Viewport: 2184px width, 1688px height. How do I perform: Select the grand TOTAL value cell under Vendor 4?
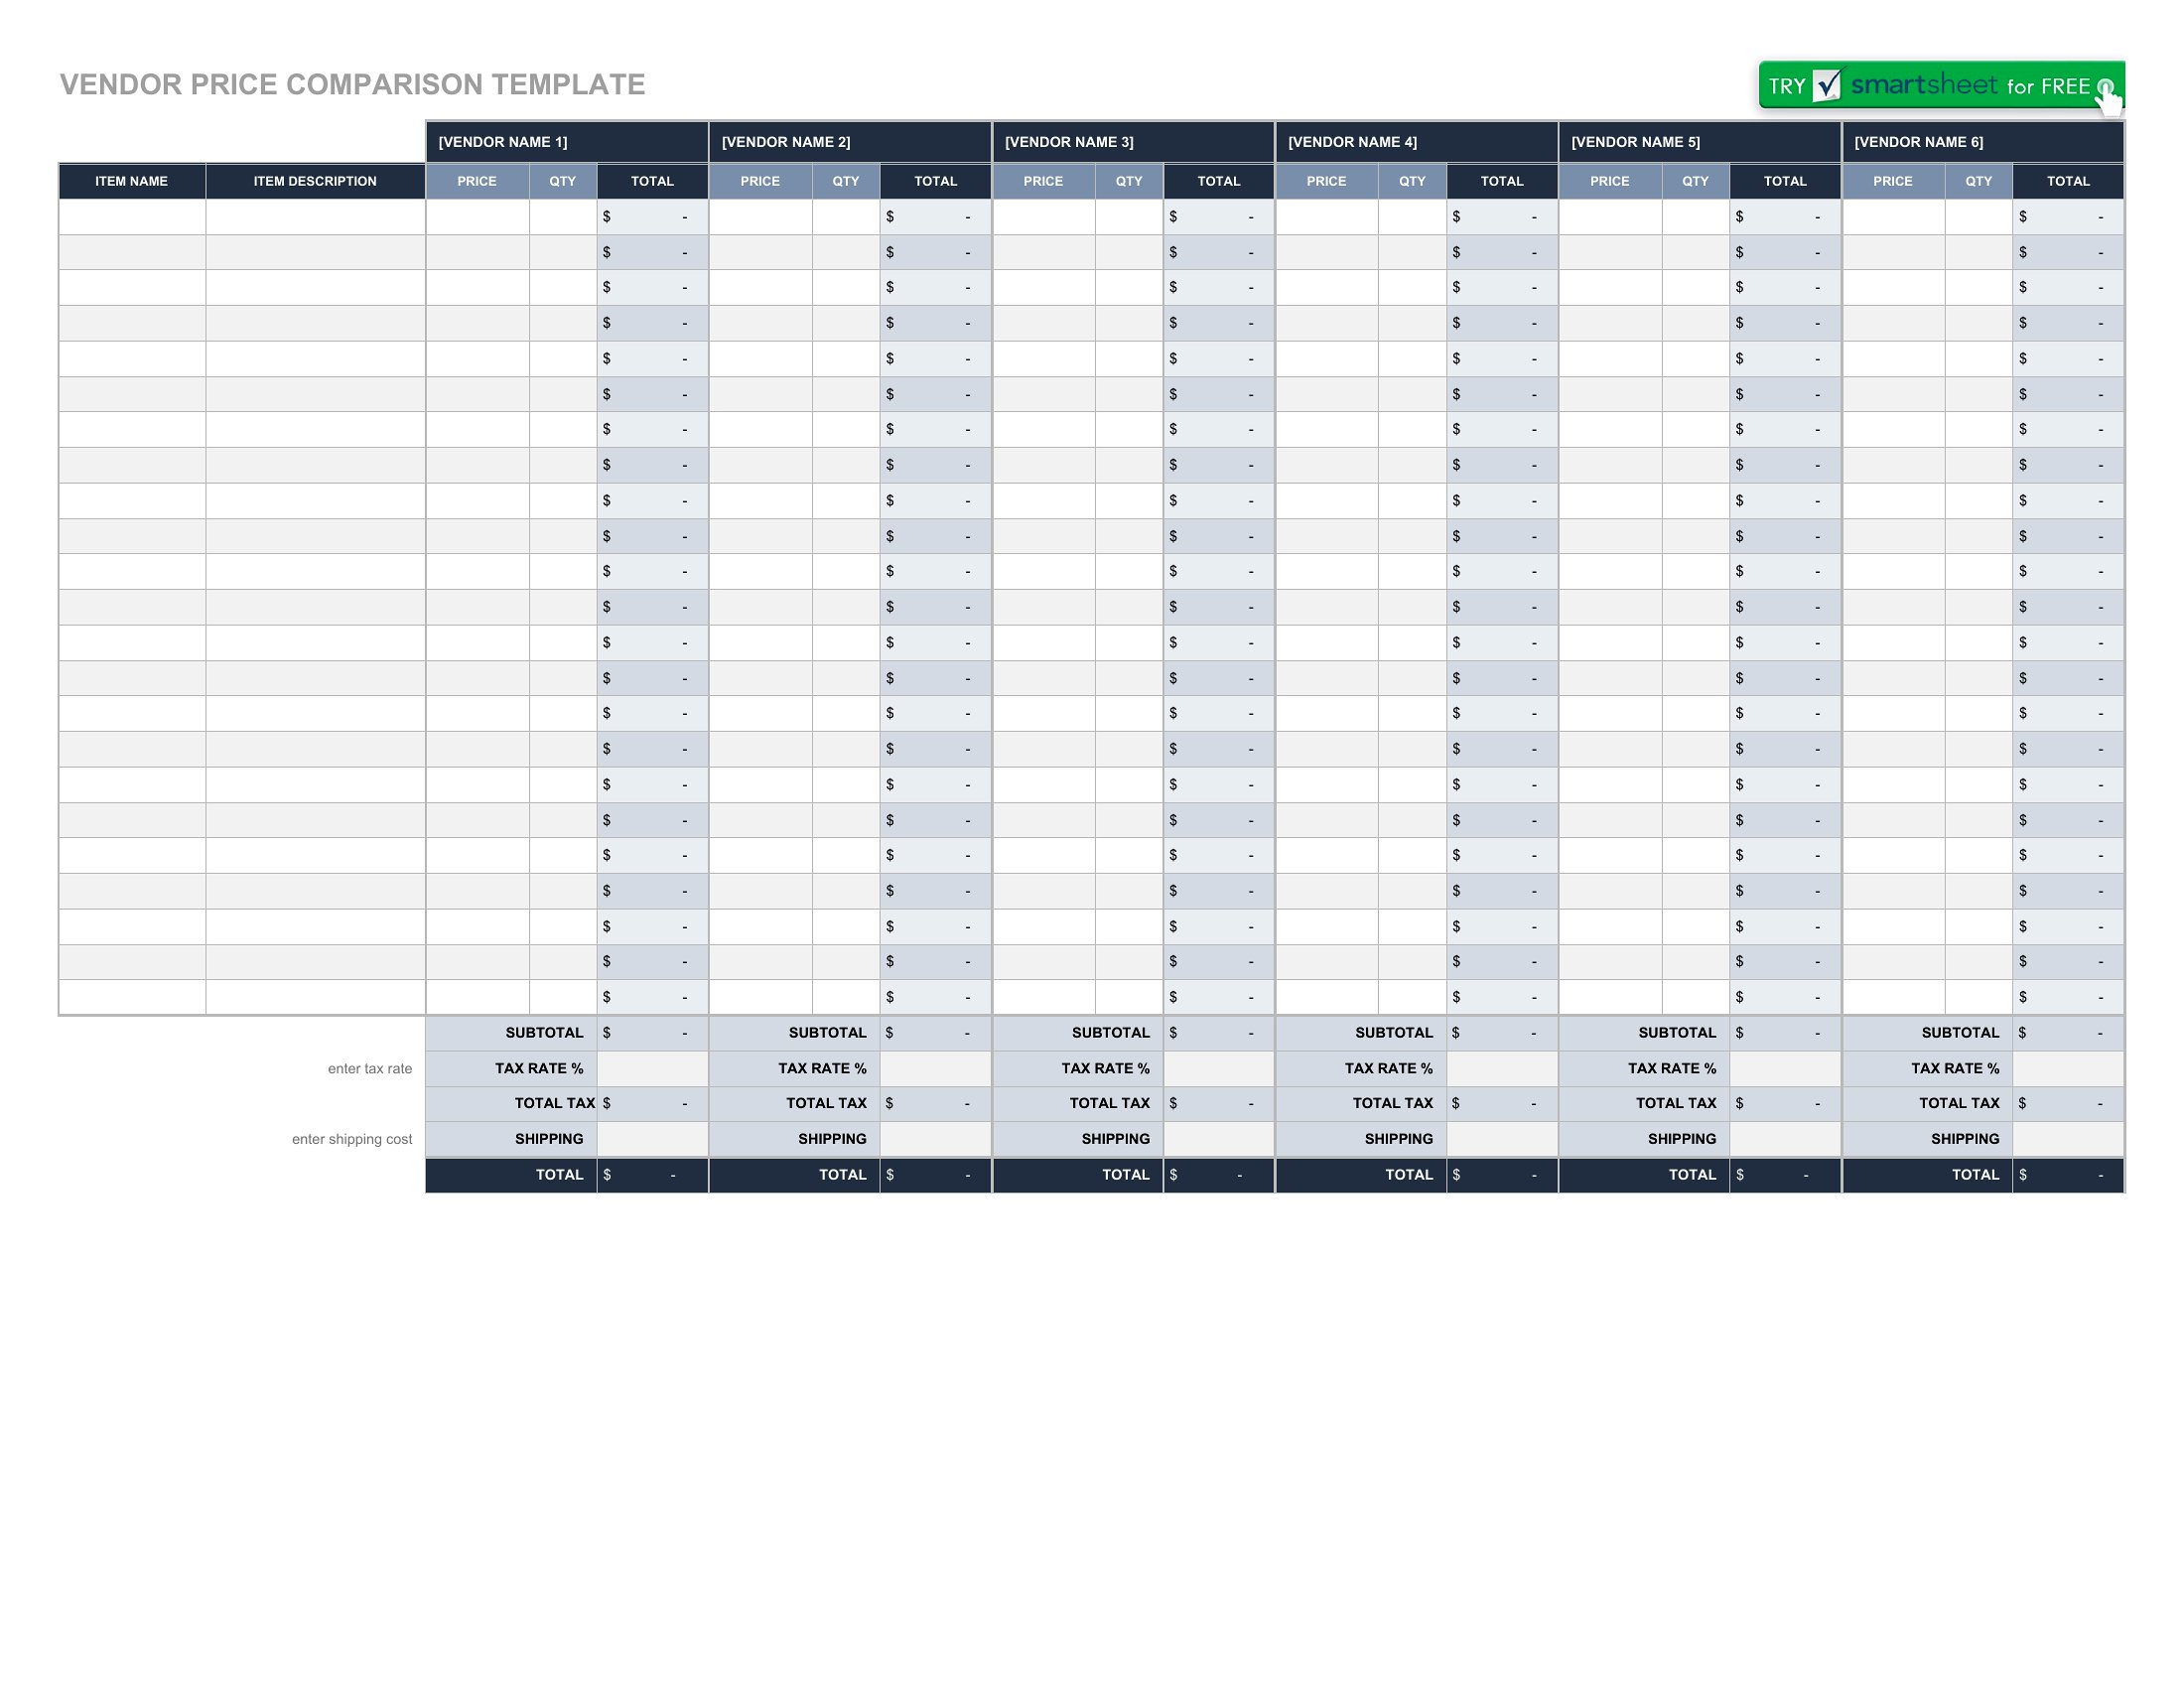pos(1502,1175)
